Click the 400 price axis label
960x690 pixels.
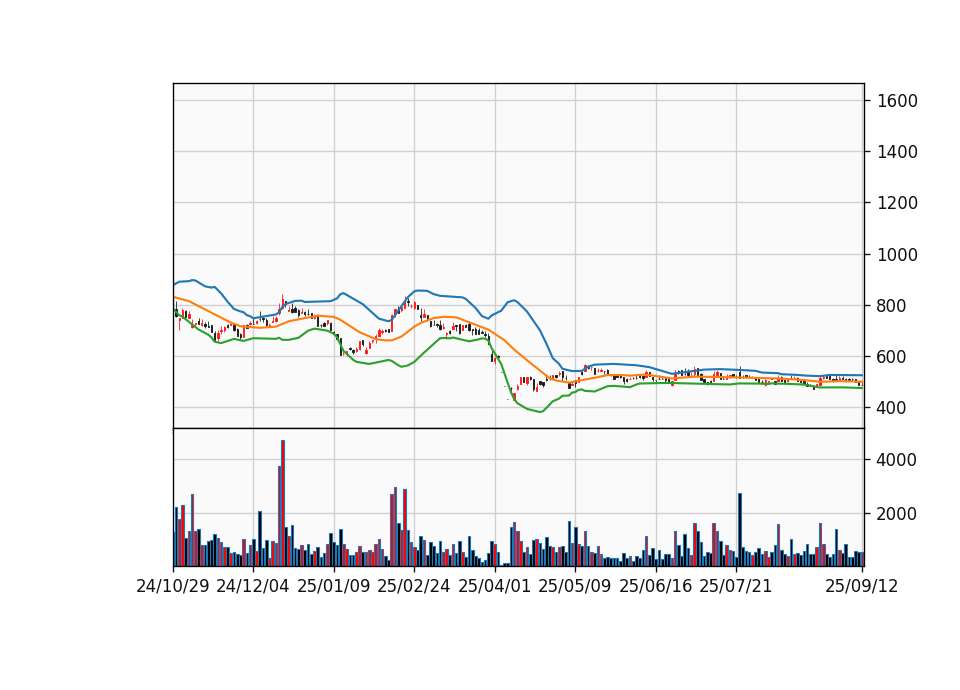892,408
